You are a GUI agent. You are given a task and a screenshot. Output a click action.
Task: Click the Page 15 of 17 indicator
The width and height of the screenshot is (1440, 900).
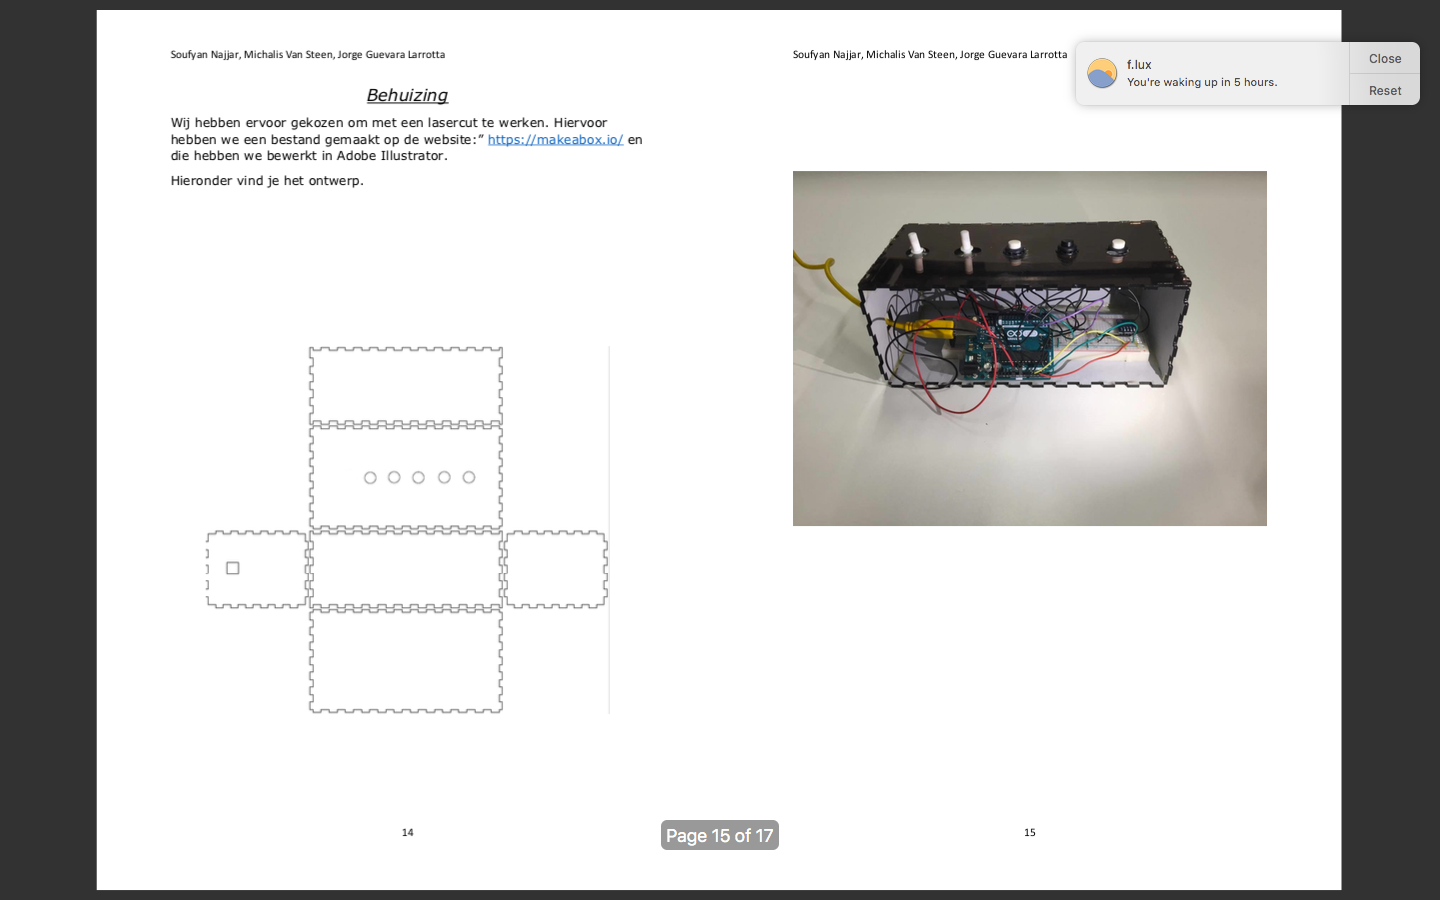720,835
